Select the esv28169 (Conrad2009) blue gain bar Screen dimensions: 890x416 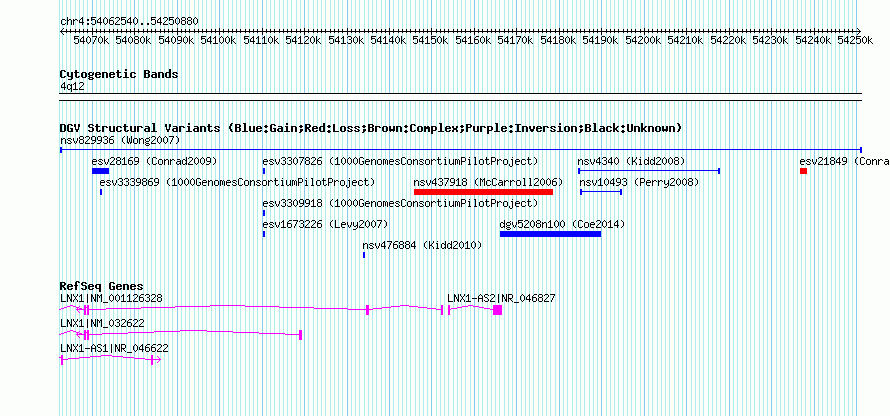100,171
